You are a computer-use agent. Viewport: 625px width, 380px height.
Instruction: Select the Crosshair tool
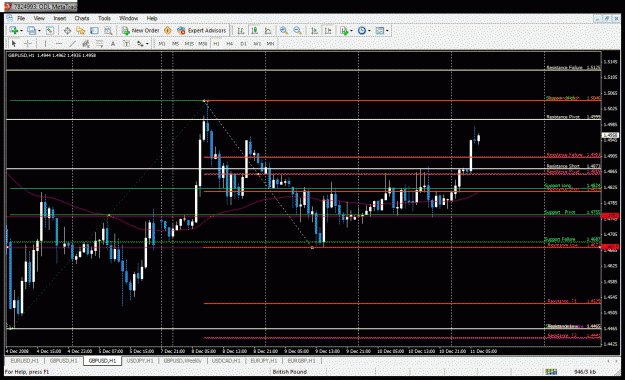(28, 43)
